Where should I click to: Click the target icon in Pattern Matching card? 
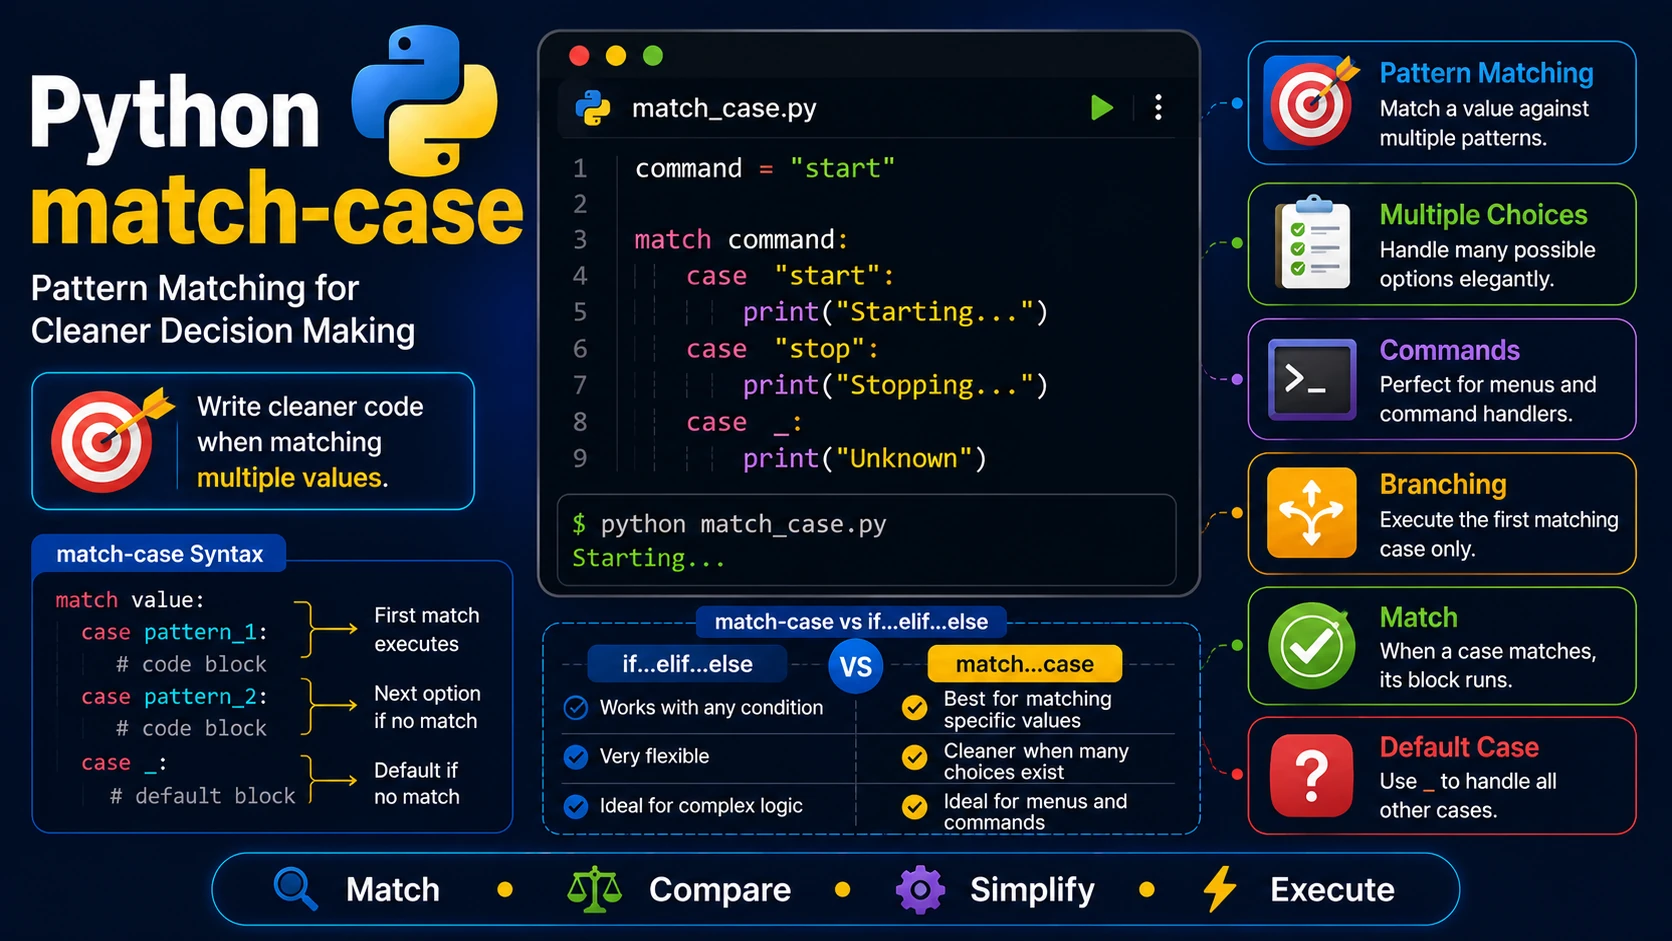[x=1311, y=103]
